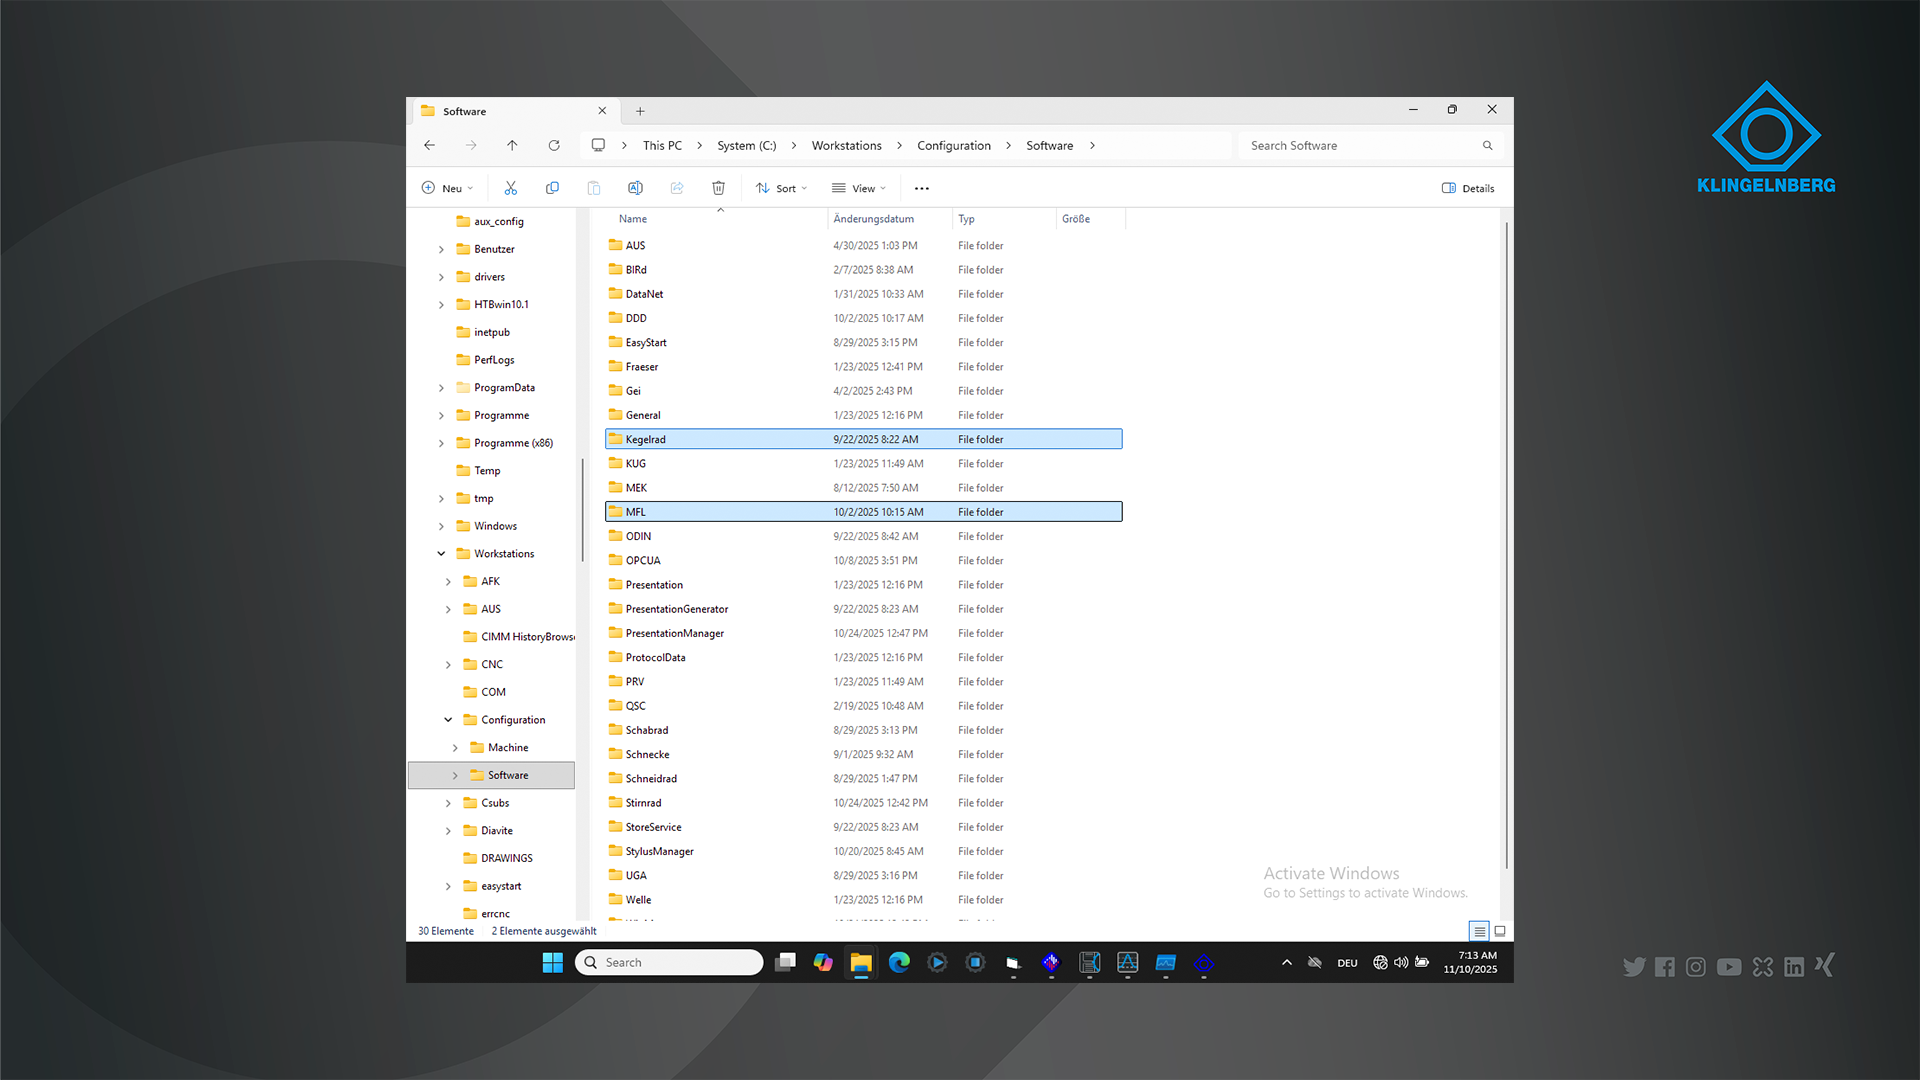Open Microsoft Edge from taskbar
This screenshot has width=1920, height=1080.
[x=899, y=962]
